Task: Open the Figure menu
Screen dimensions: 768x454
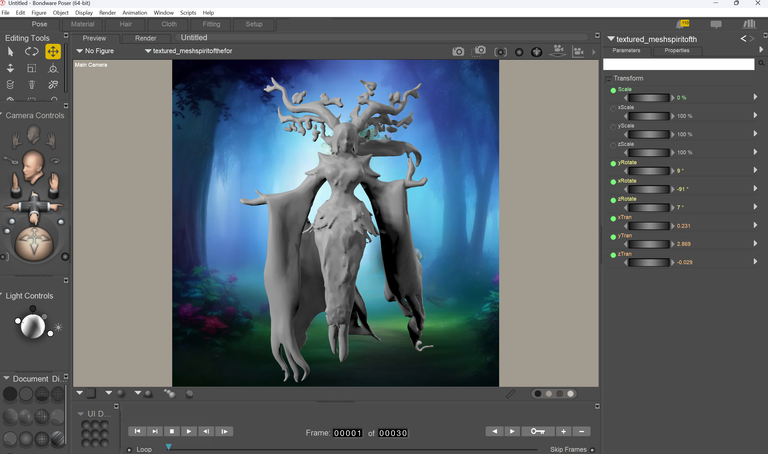Action: point(39,13)
